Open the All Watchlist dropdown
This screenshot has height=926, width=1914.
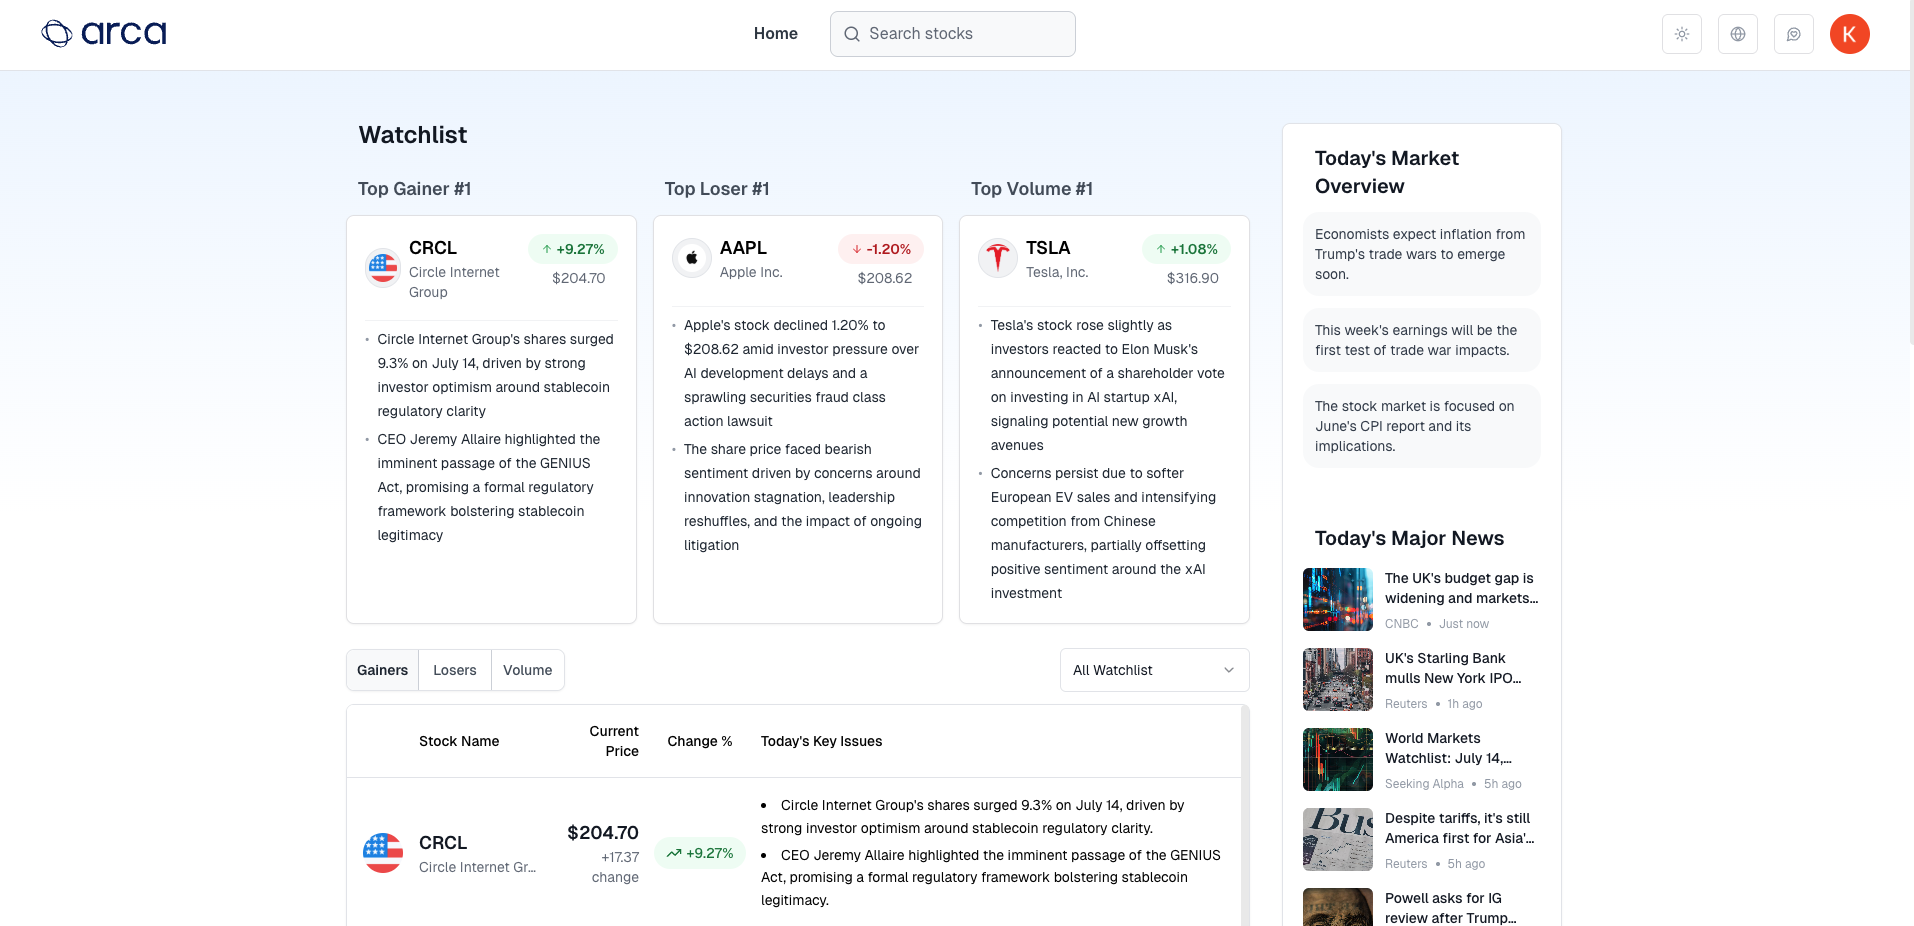point(1155,670)
